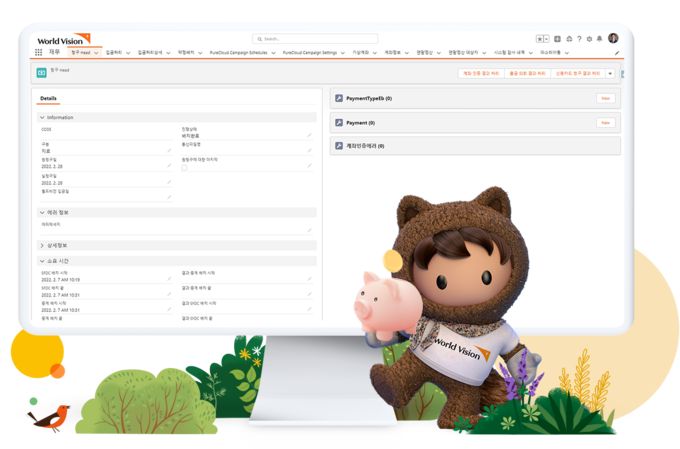Open the 계좌인증에러 (0) related list link
Image resolution: width=680 pixels, height=449 pixels.
tap(365, 146)
